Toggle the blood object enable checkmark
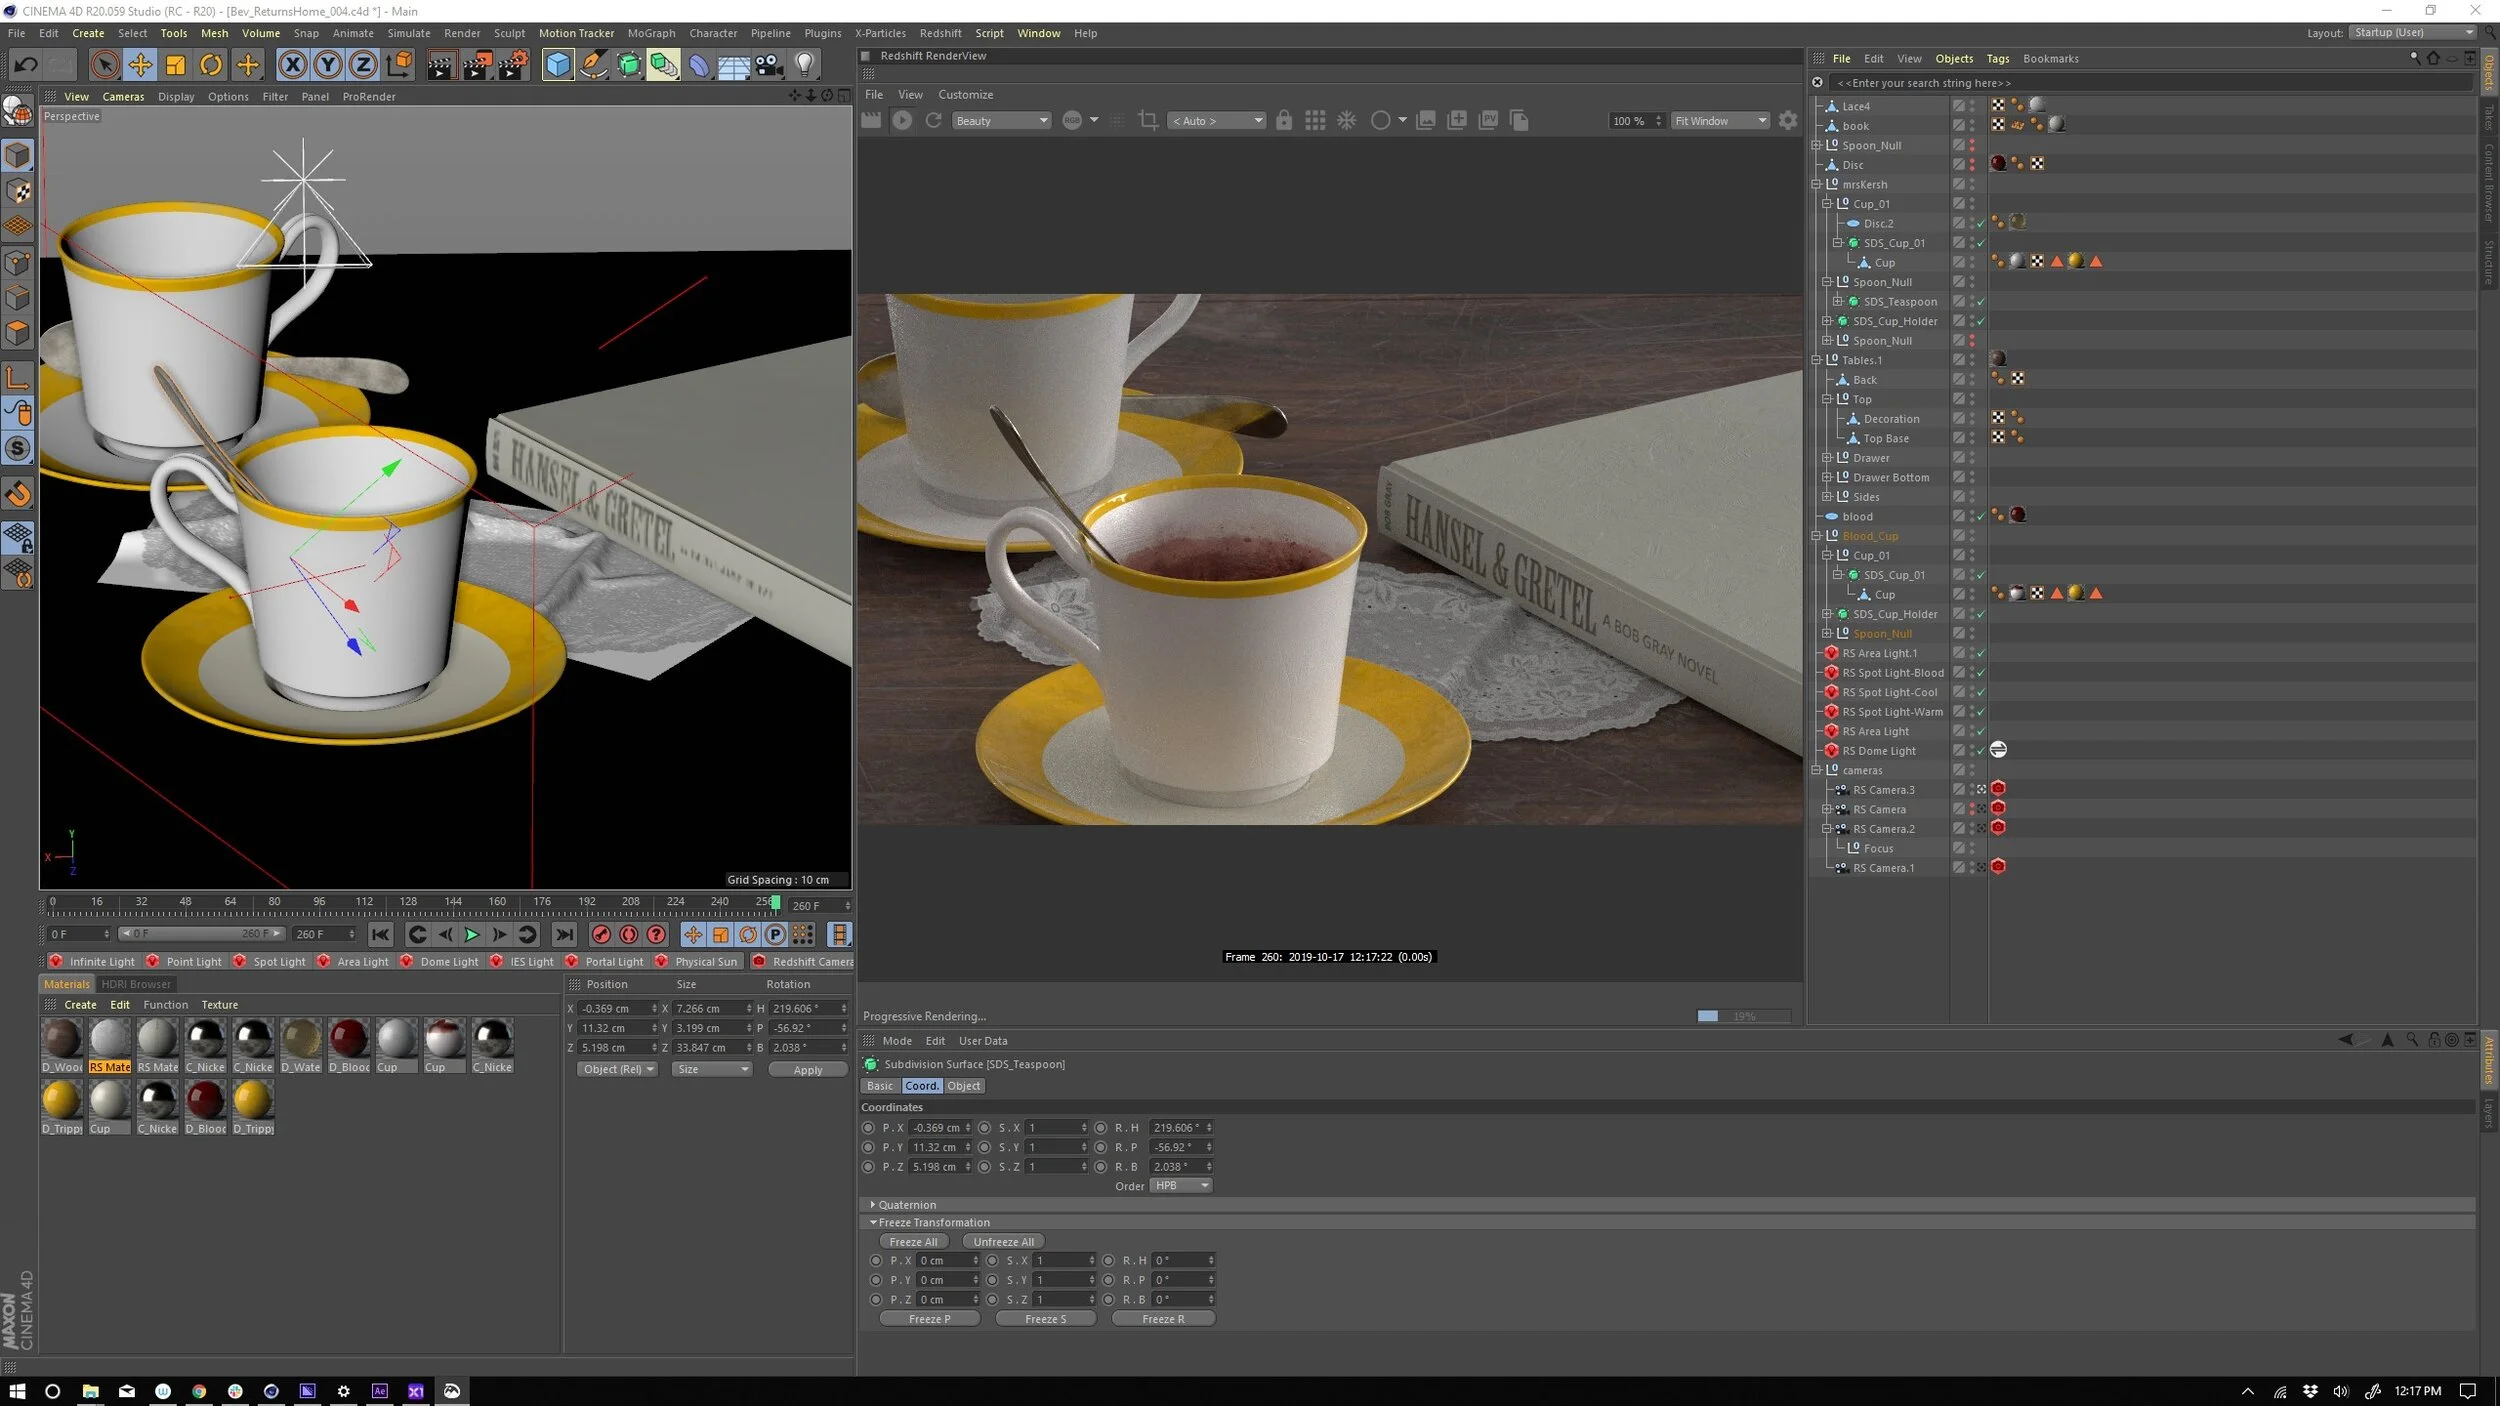 [x=1980, y=517]
